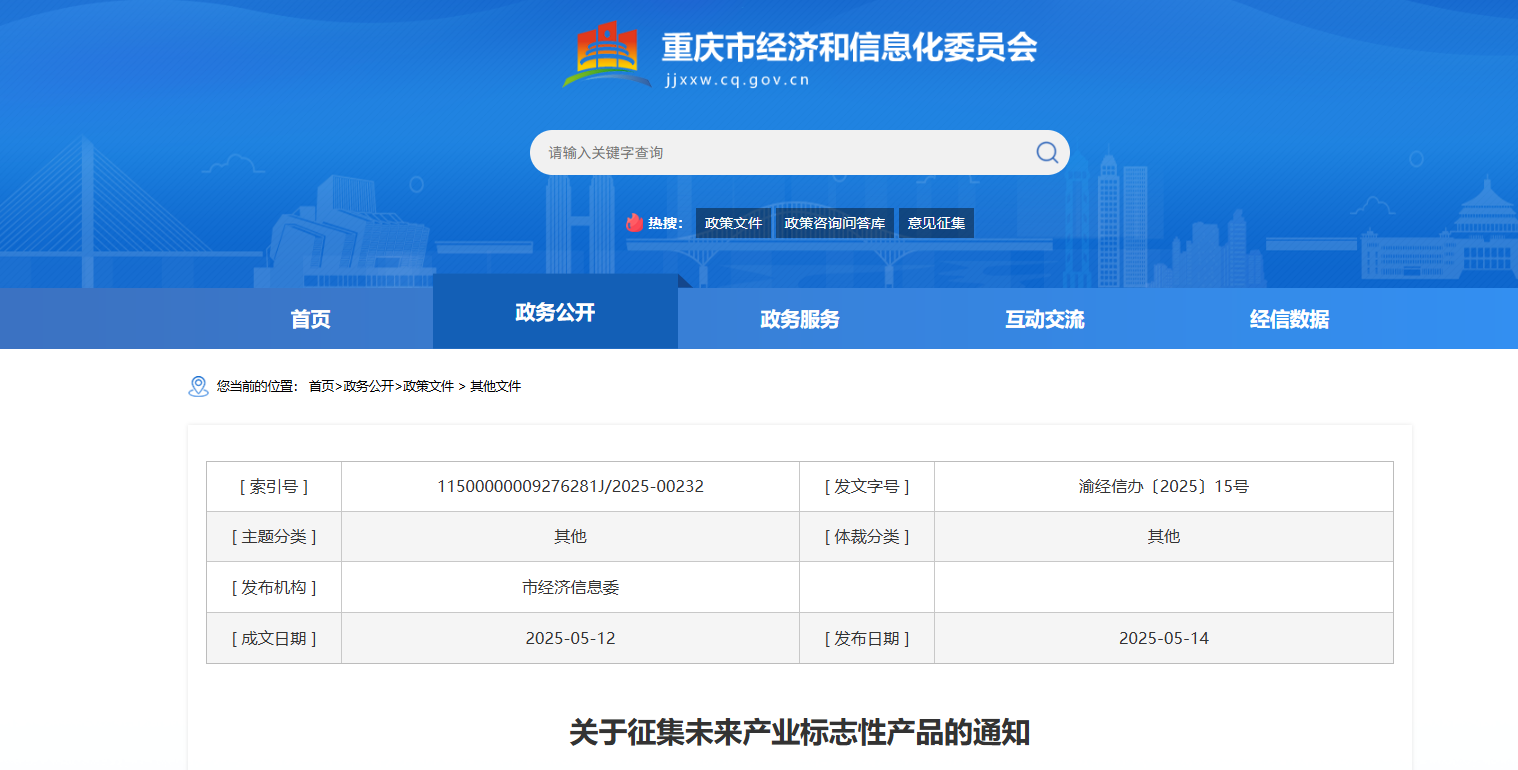Open the 政策文件 hot search tag
1518x770 pixels.
pyautogui.click(x=733, y=223)
